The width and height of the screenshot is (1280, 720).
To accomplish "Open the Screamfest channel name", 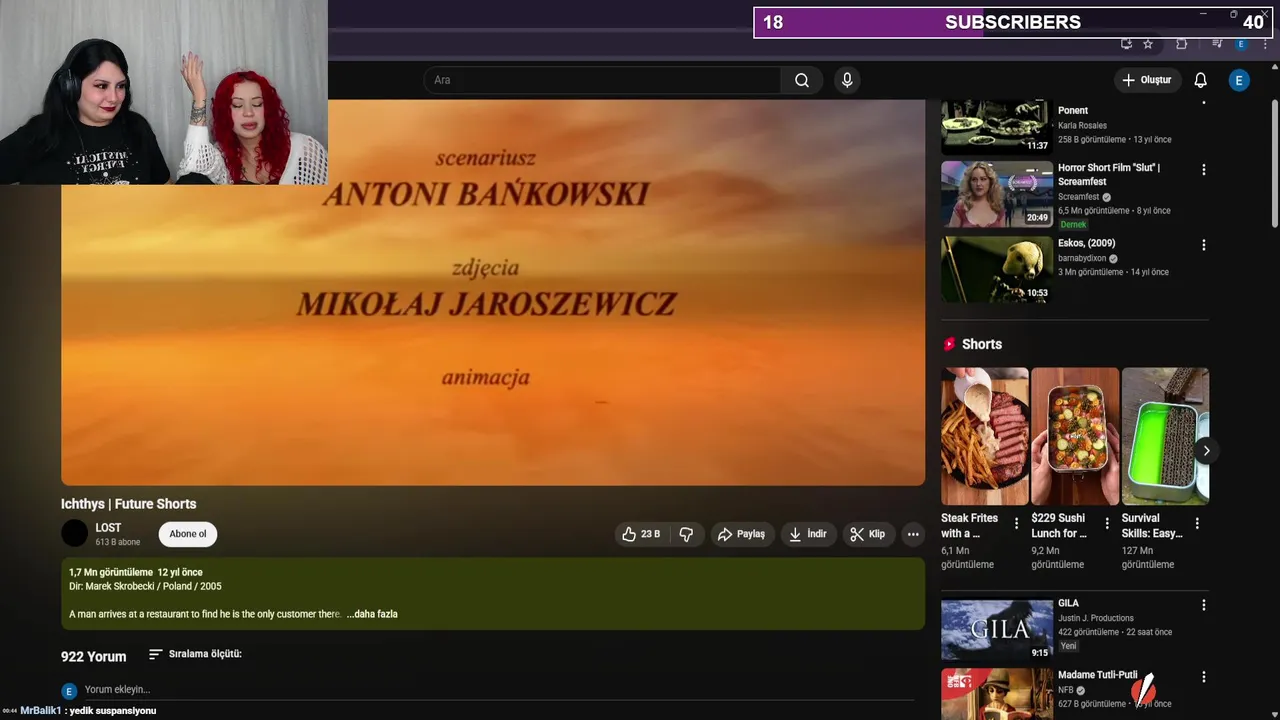I will click(1078, 197).
